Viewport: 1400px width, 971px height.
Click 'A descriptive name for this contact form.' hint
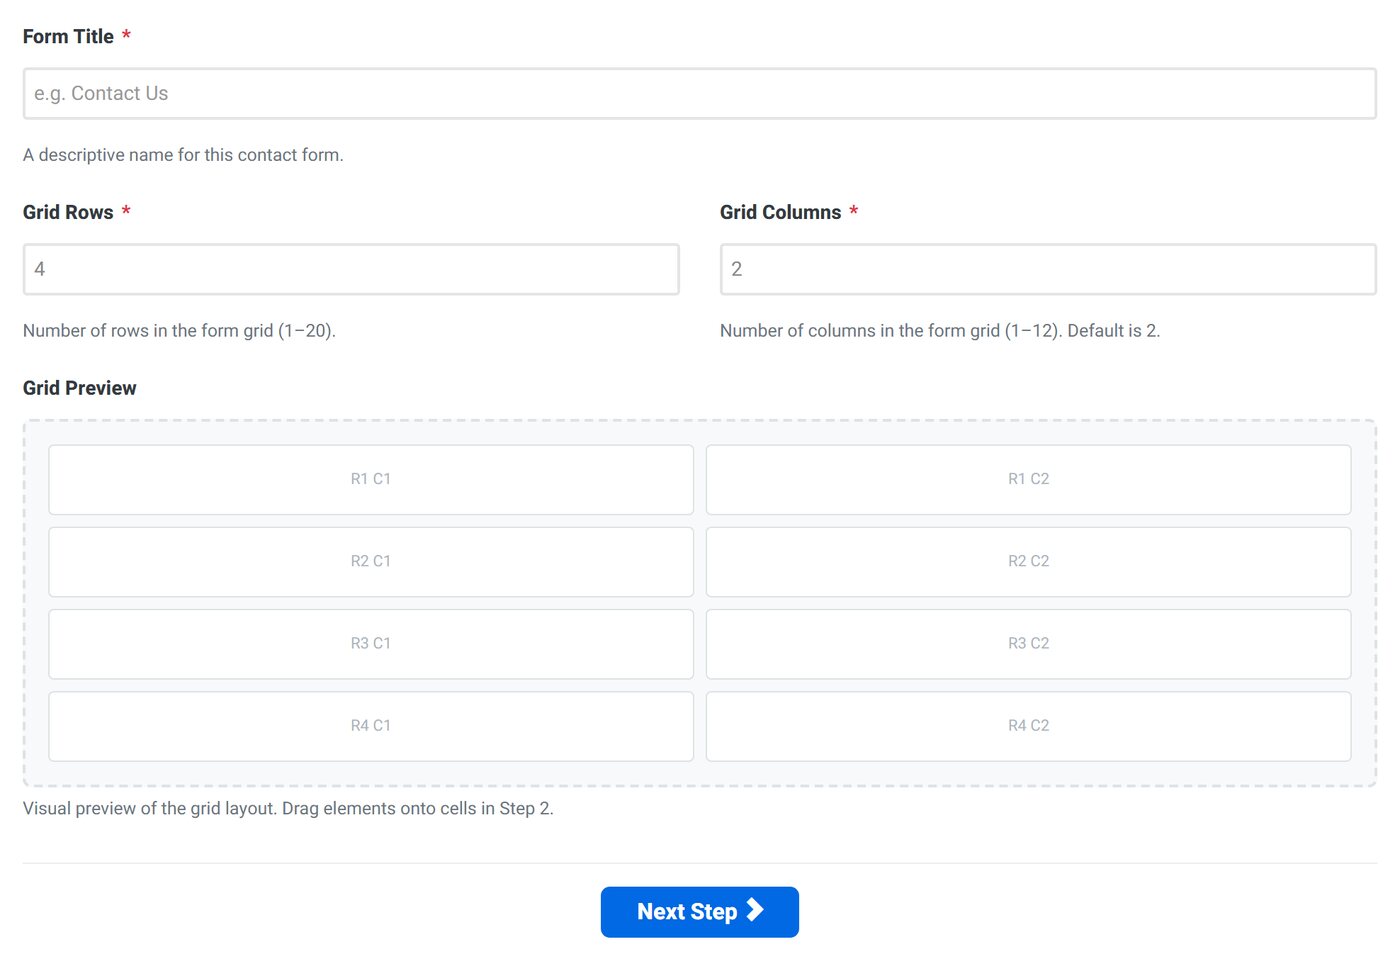[x=183, y=155]
